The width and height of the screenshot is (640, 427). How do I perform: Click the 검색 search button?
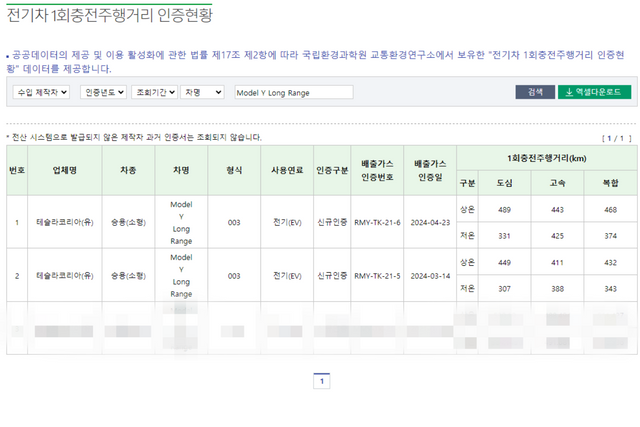535,92
